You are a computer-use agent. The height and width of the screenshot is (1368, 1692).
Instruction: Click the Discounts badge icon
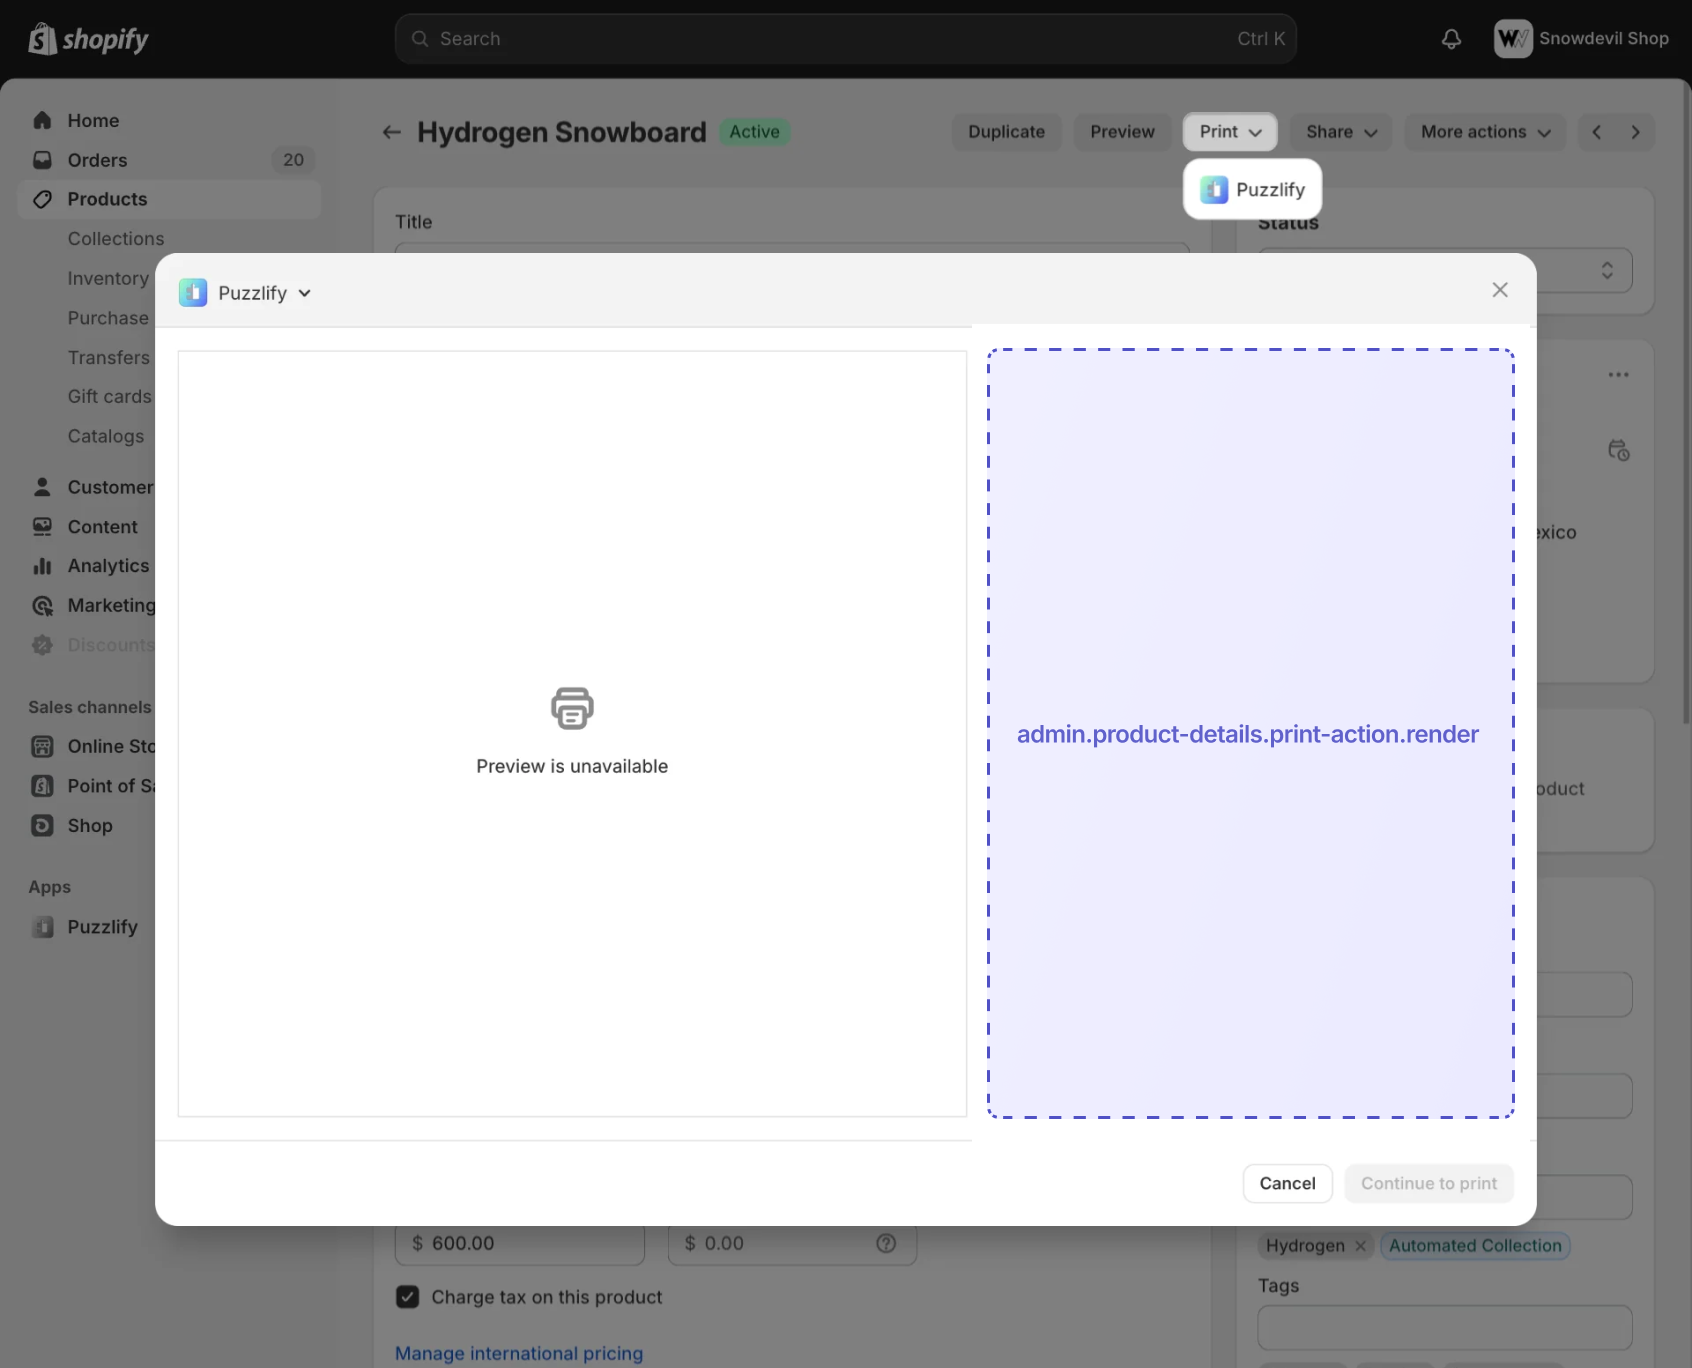42,645
